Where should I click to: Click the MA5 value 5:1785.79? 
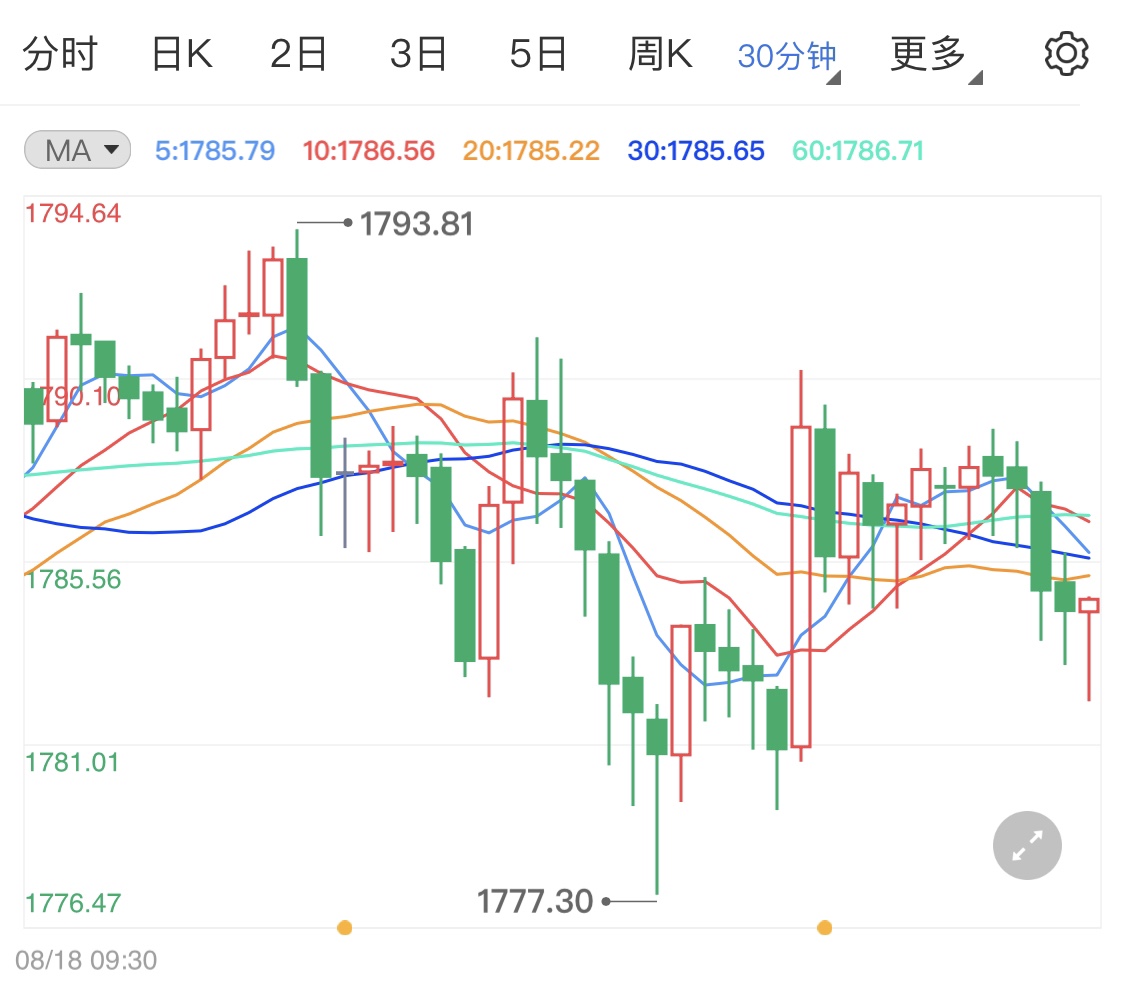(x=215, y=151)
